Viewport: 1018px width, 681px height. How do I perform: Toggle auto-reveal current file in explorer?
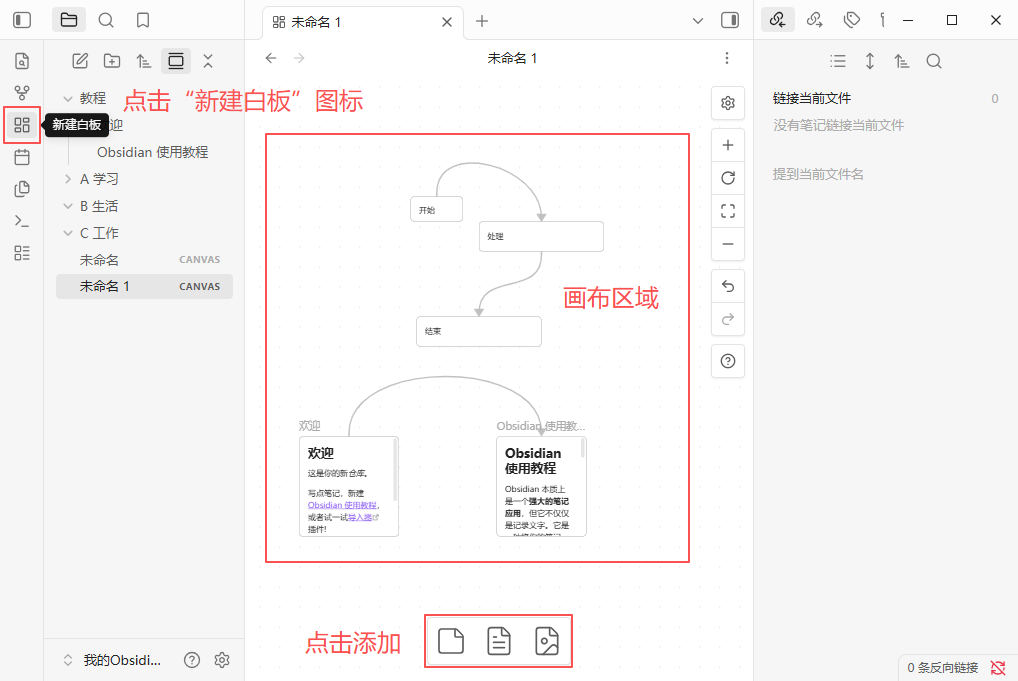tap(176, 61)
